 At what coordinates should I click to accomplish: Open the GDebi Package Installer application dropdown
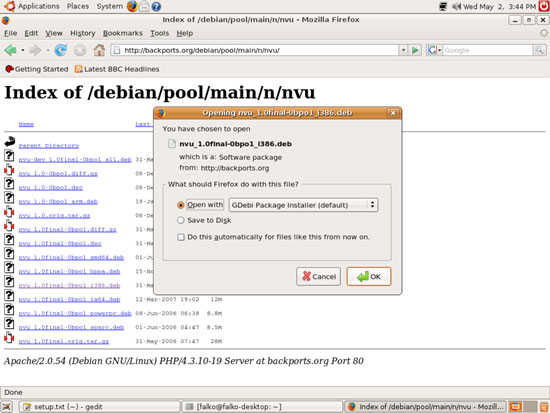303,205
